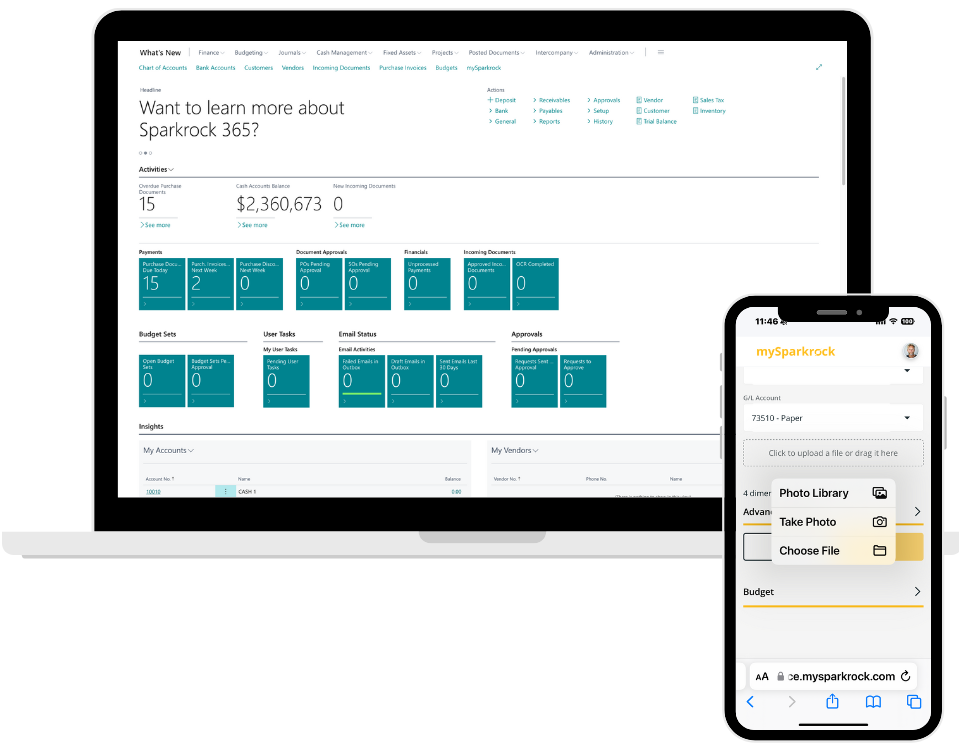Tap the AA reader text-size button
959x752 pixels.
(762, 677)
